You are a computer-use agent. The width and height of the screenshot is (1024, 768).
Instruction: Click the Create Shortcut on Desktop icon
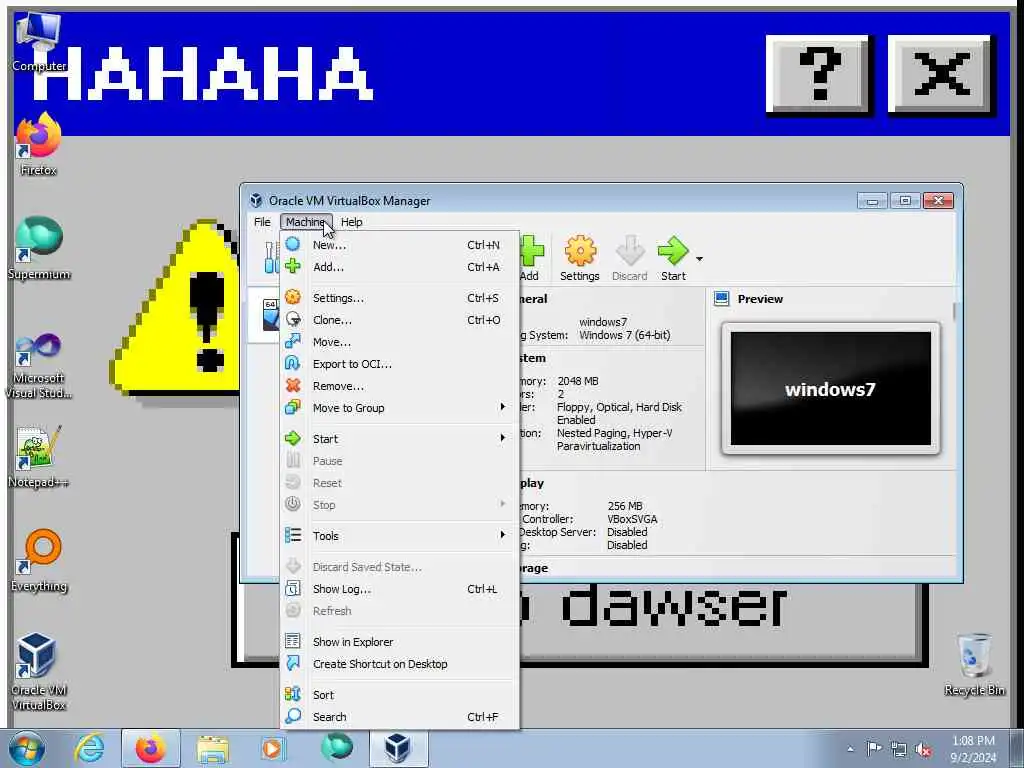(x=293, y=663)
